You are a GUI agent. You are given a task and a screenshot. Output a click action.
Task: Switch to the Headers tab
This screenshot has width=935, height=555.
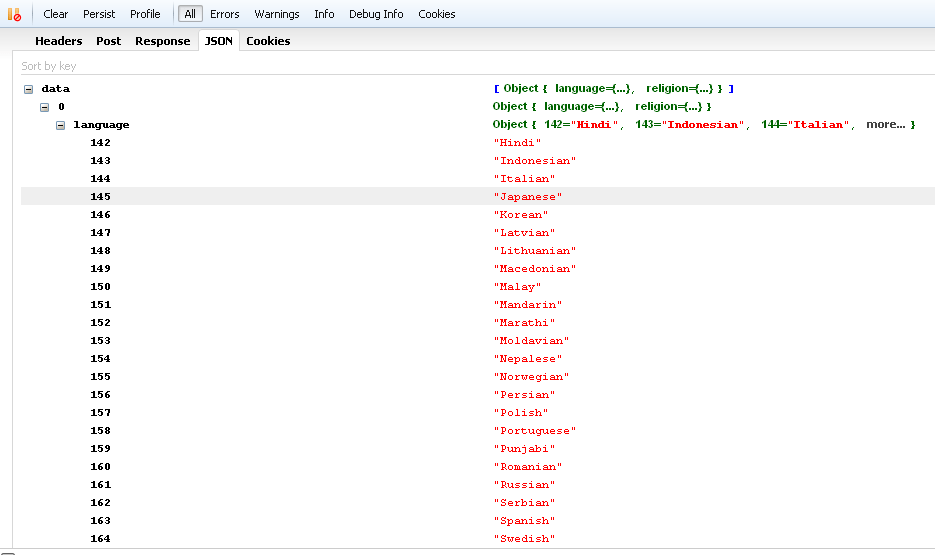coord(58,41)
